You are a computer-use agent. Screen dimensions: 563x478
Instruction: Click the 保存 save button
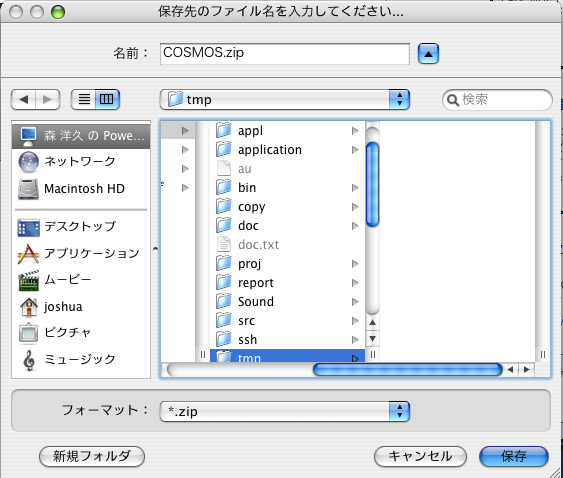[514, 456]
